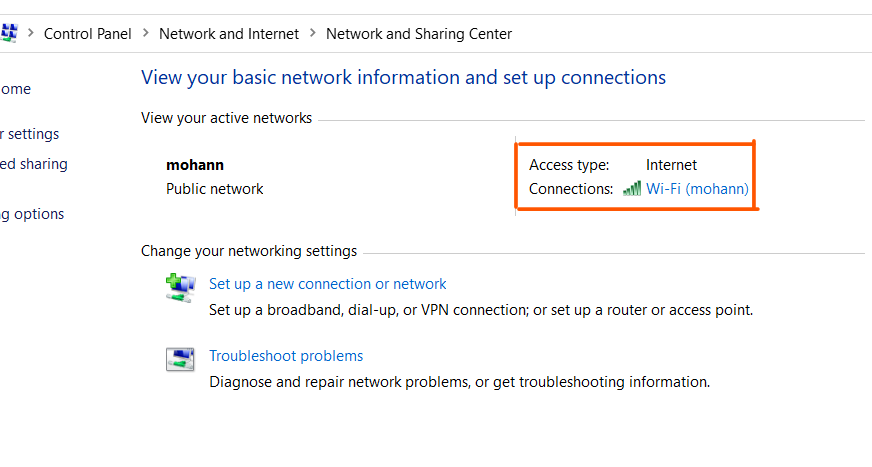
Task: Click the Control Panel icon in address bar
Action: (x=8, y=33)
